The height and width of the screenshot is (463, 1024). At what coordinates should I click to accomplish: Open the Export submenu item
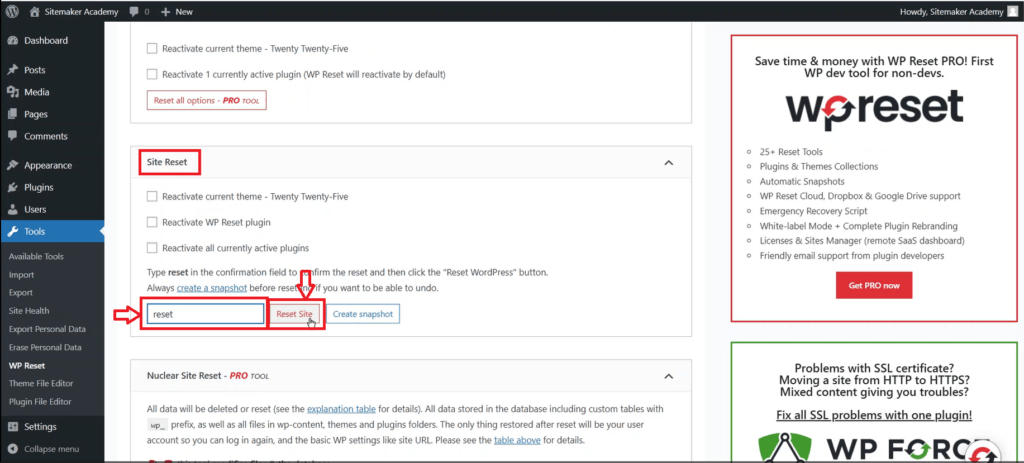[21, 293]
